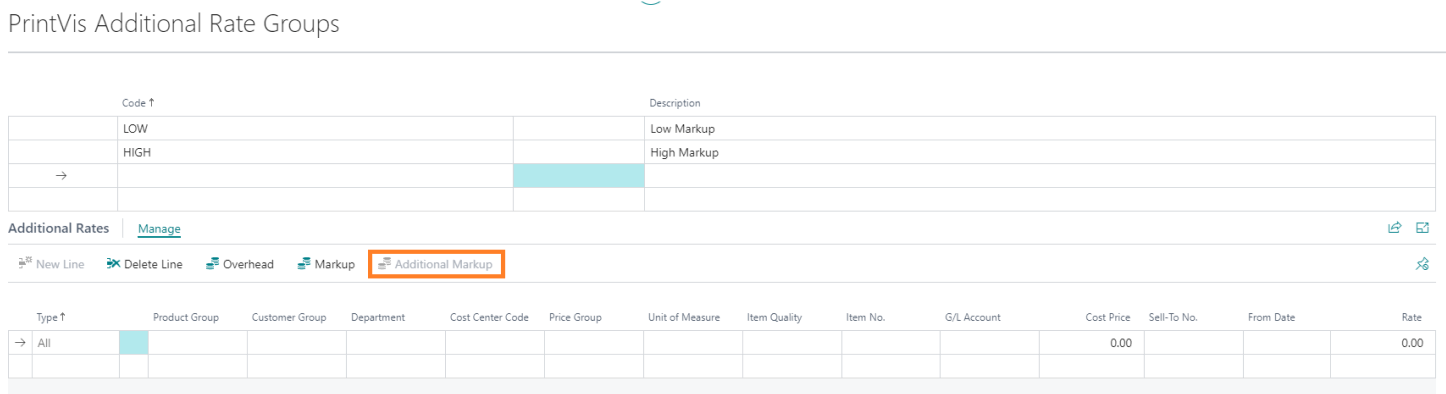Click the empty Description field in the new row
The height and width of the screenshot is (394, 1446).
click(1040, 176)
